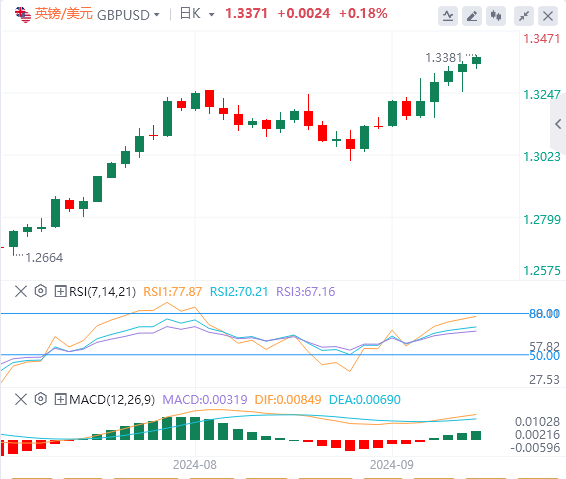Click the RSI3:67.16 value
The image size is (566, 479).
pyautogui.click(x=306, y=291)
